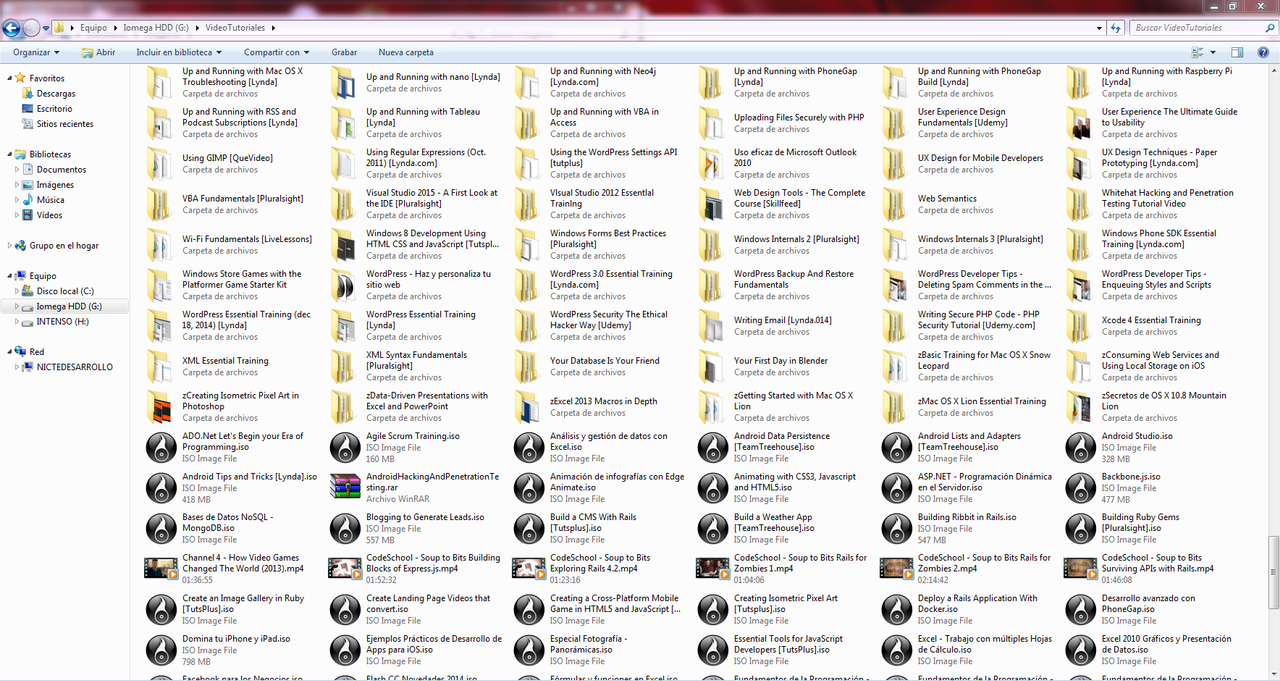Select the Web Semantics folder icon
Screen dimensions: 1280x681
coord(895,204)
